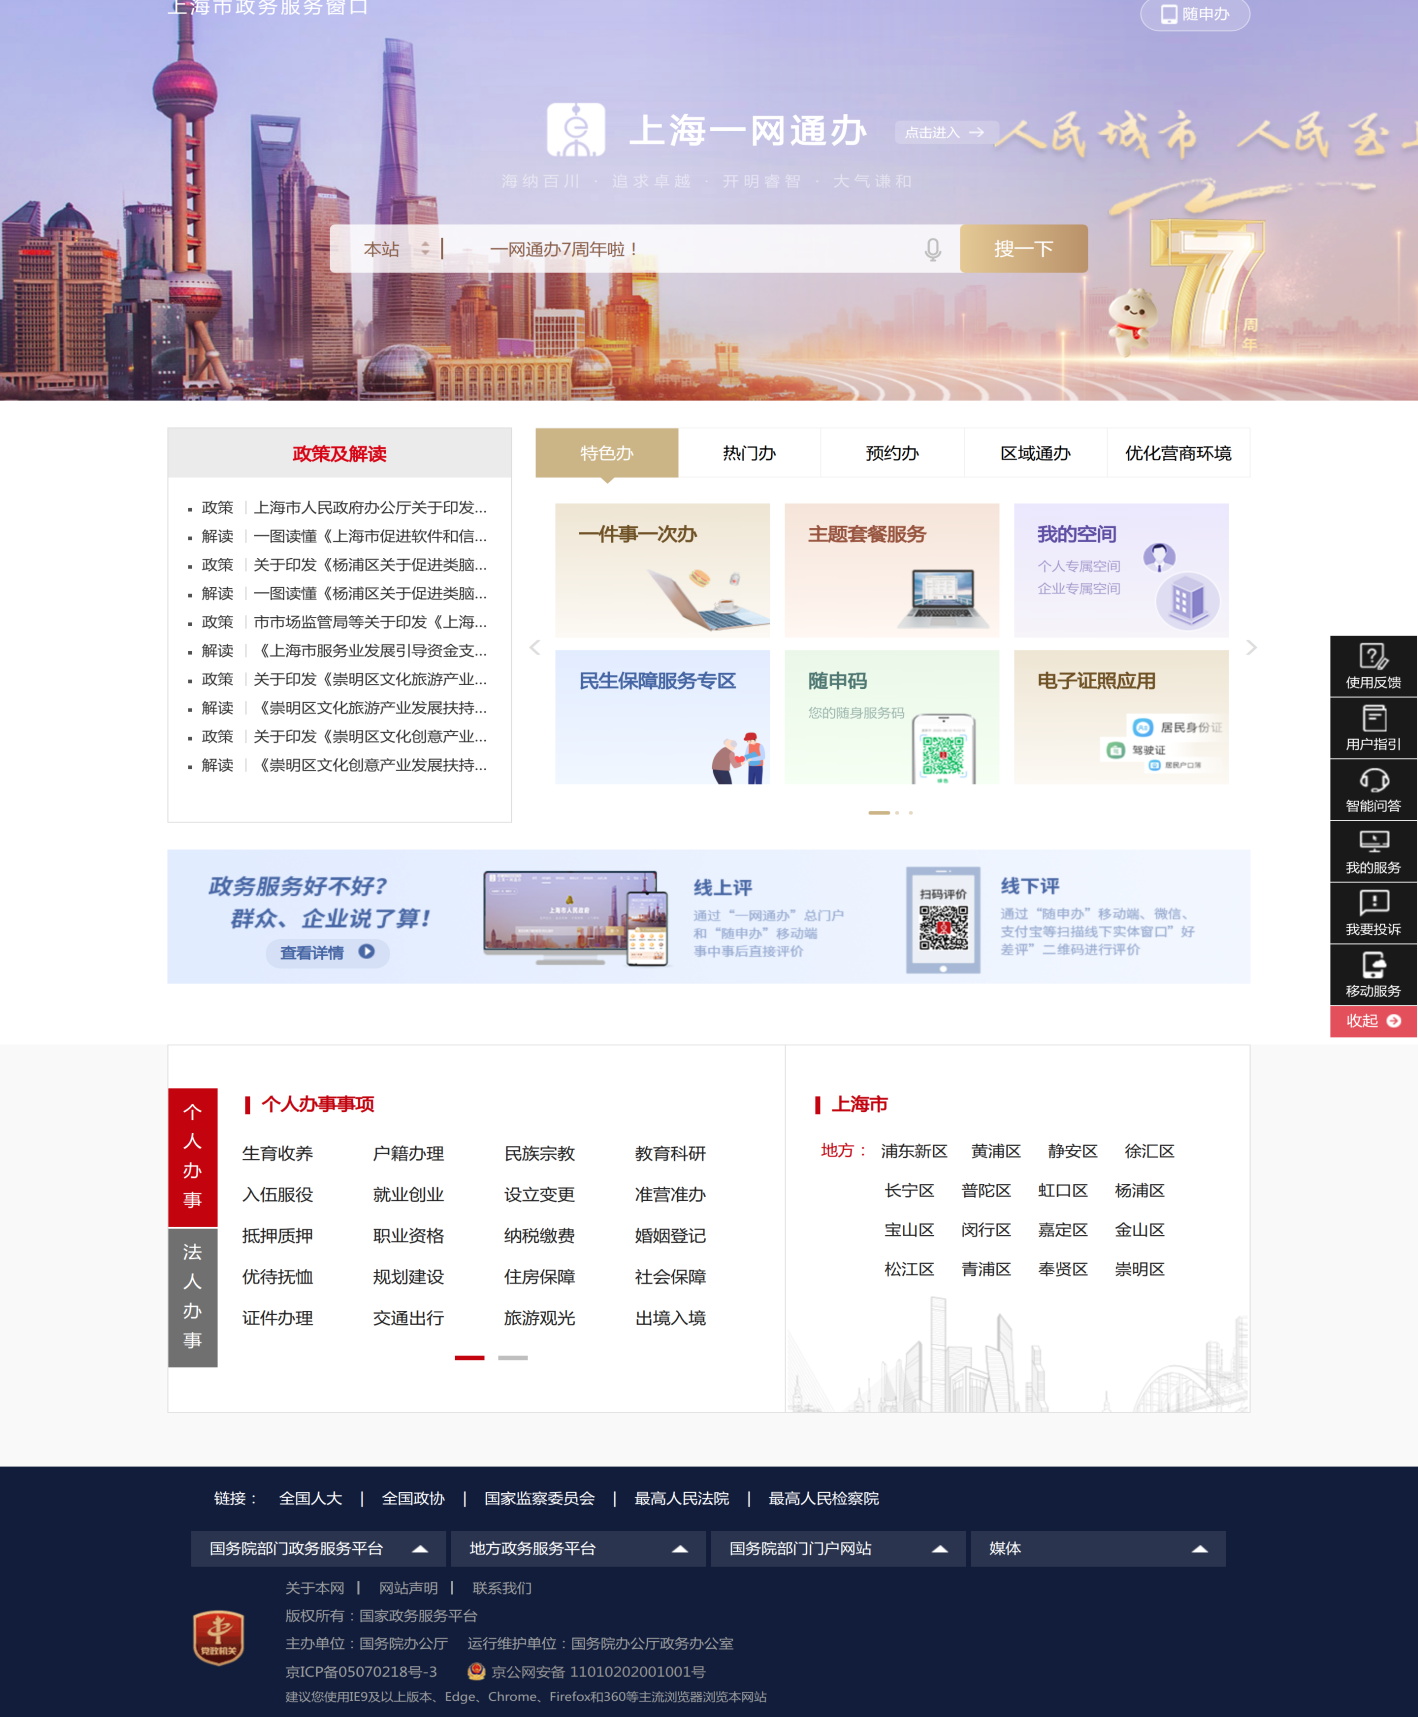Open the 户籍办理 link

pyautogui.click(x=408, y=1153)
